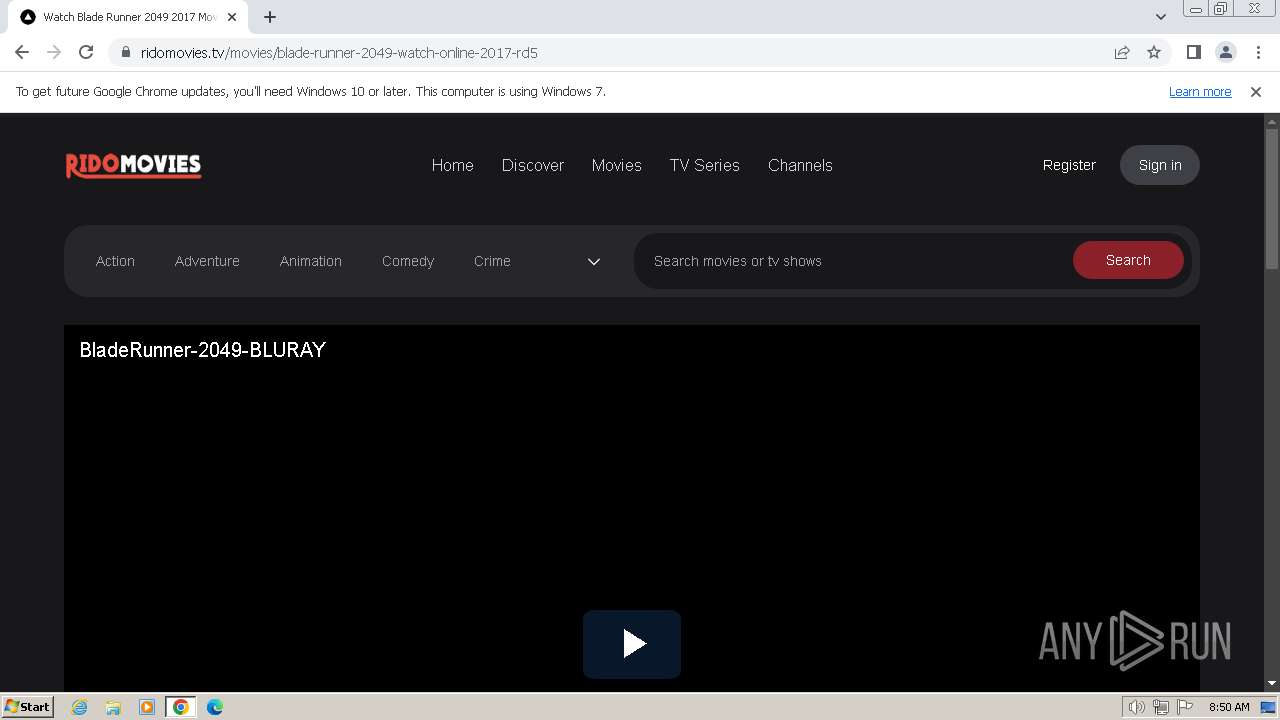1280x720 pixels.
Task: Go to Home page
Action: coord(452,165)
